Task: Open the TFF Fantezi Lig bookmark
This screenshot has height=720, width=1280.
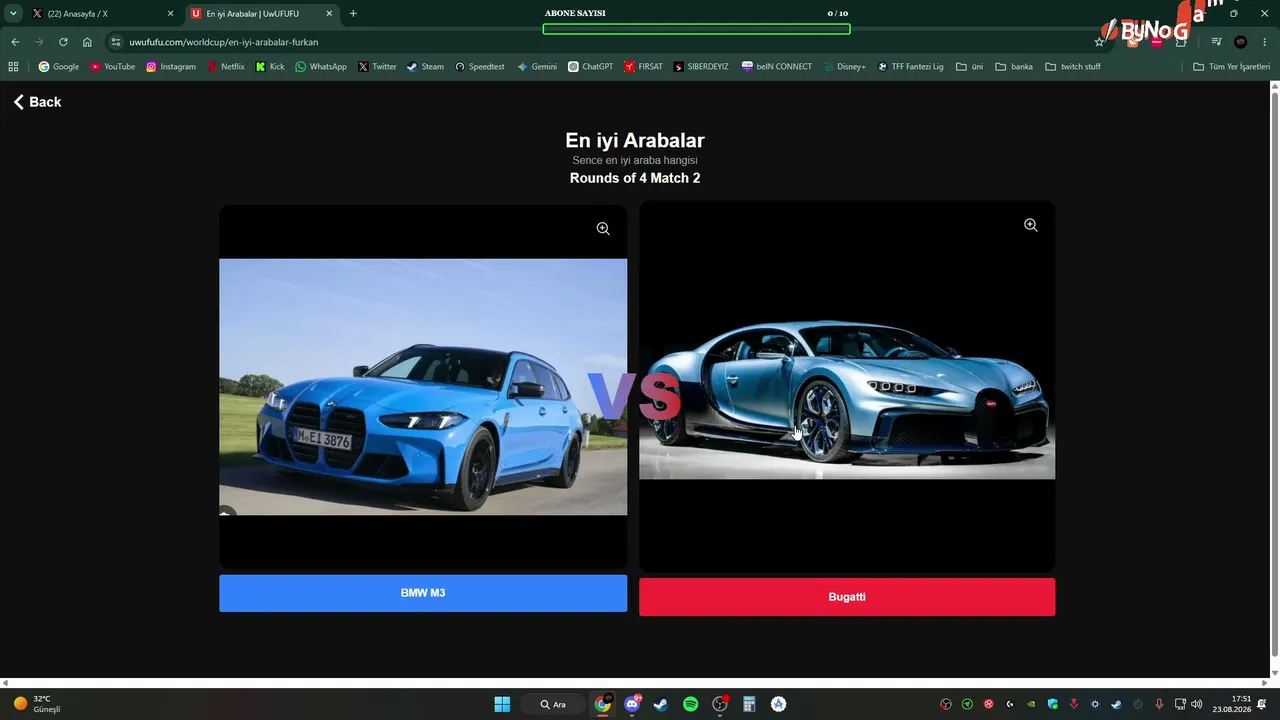Action: [910, 67]
